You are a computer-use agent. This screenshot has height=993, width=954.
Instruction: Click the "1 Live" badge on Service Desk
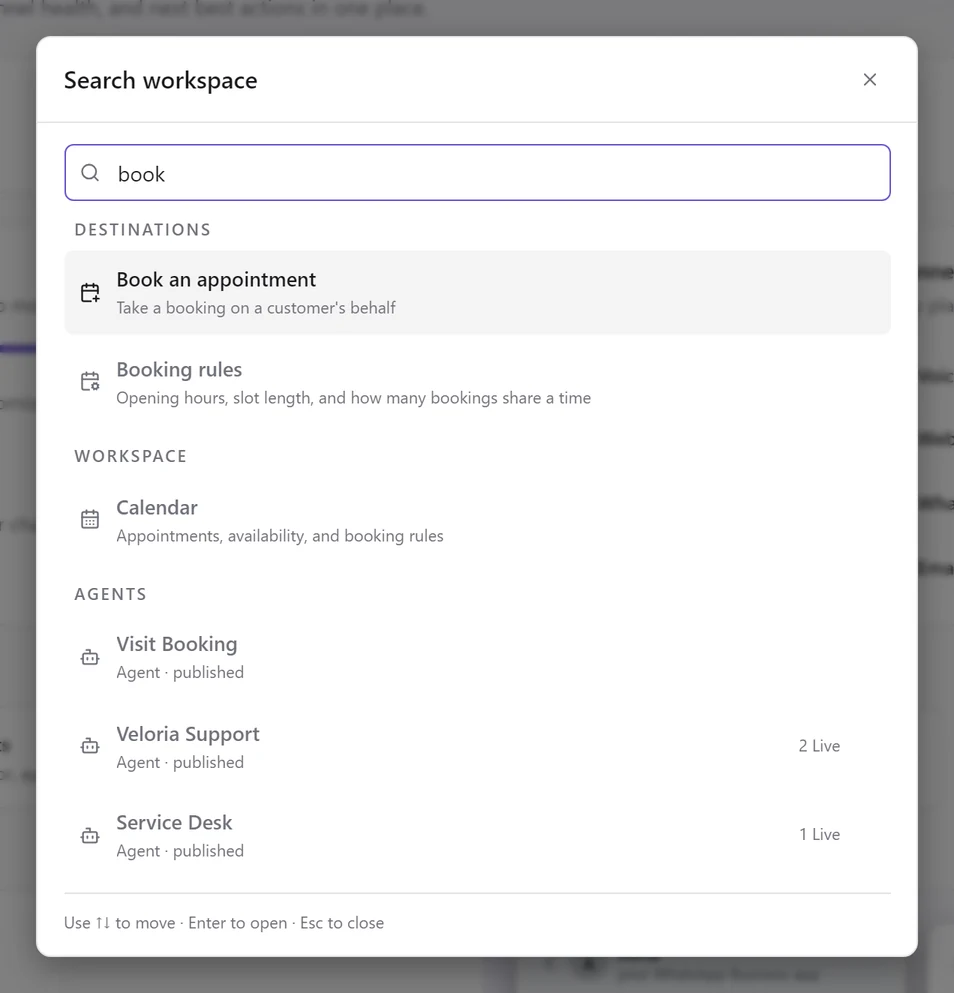819,835
